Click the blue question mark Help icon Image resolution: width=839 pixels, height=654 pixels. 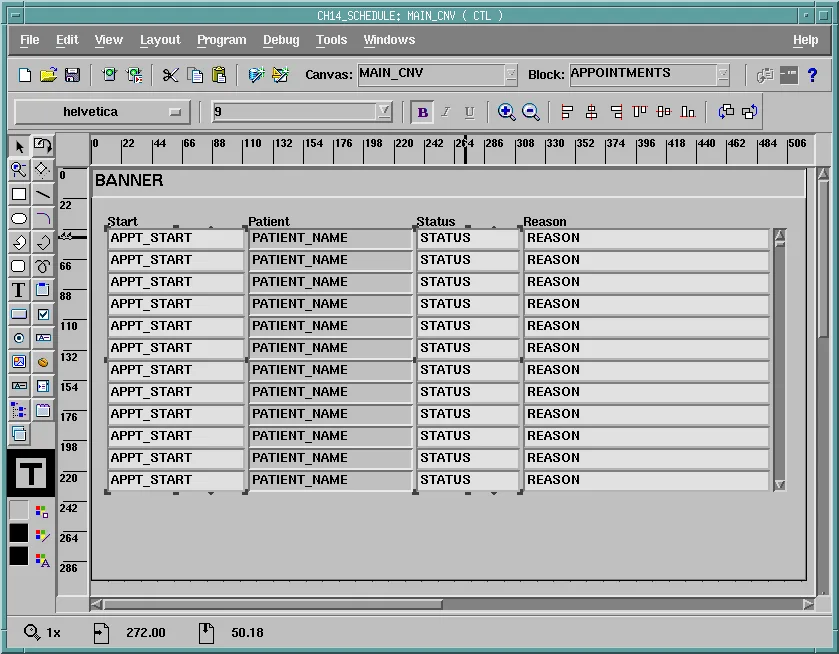click(x=812, y=75)
